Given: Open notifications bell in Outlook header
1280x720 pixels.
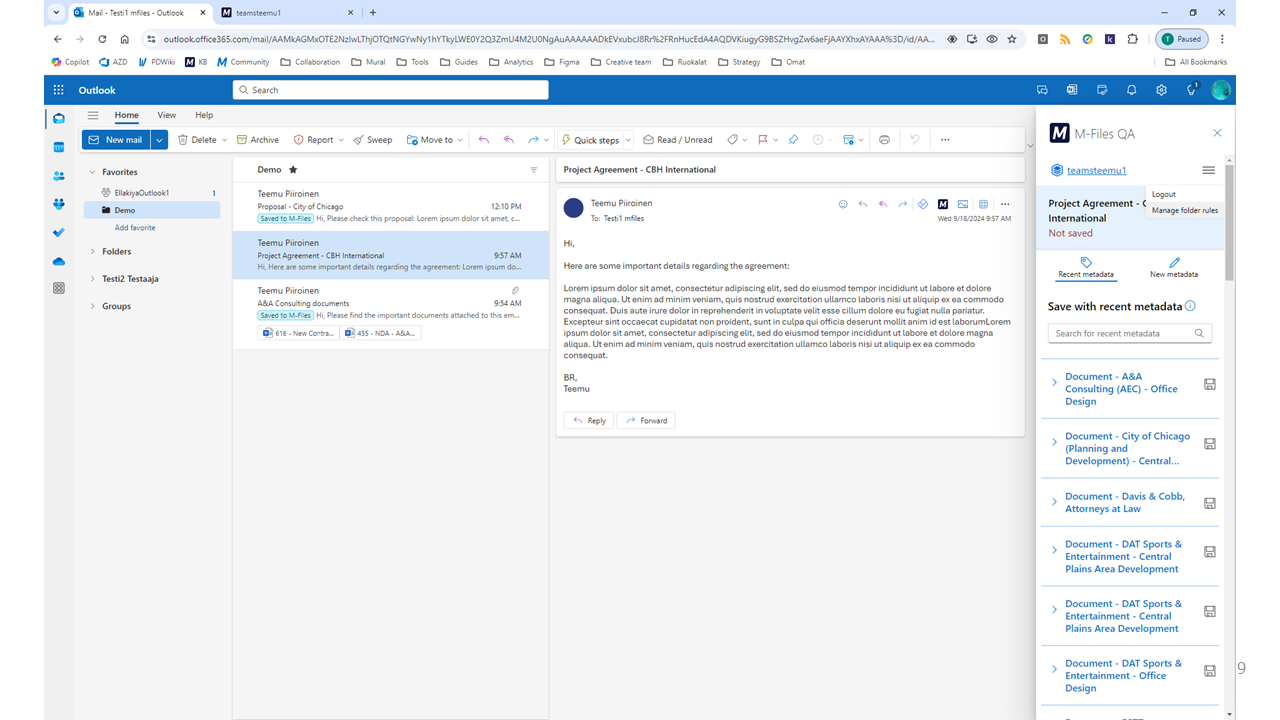Looking at the screenshot, I should [1132, 90].
